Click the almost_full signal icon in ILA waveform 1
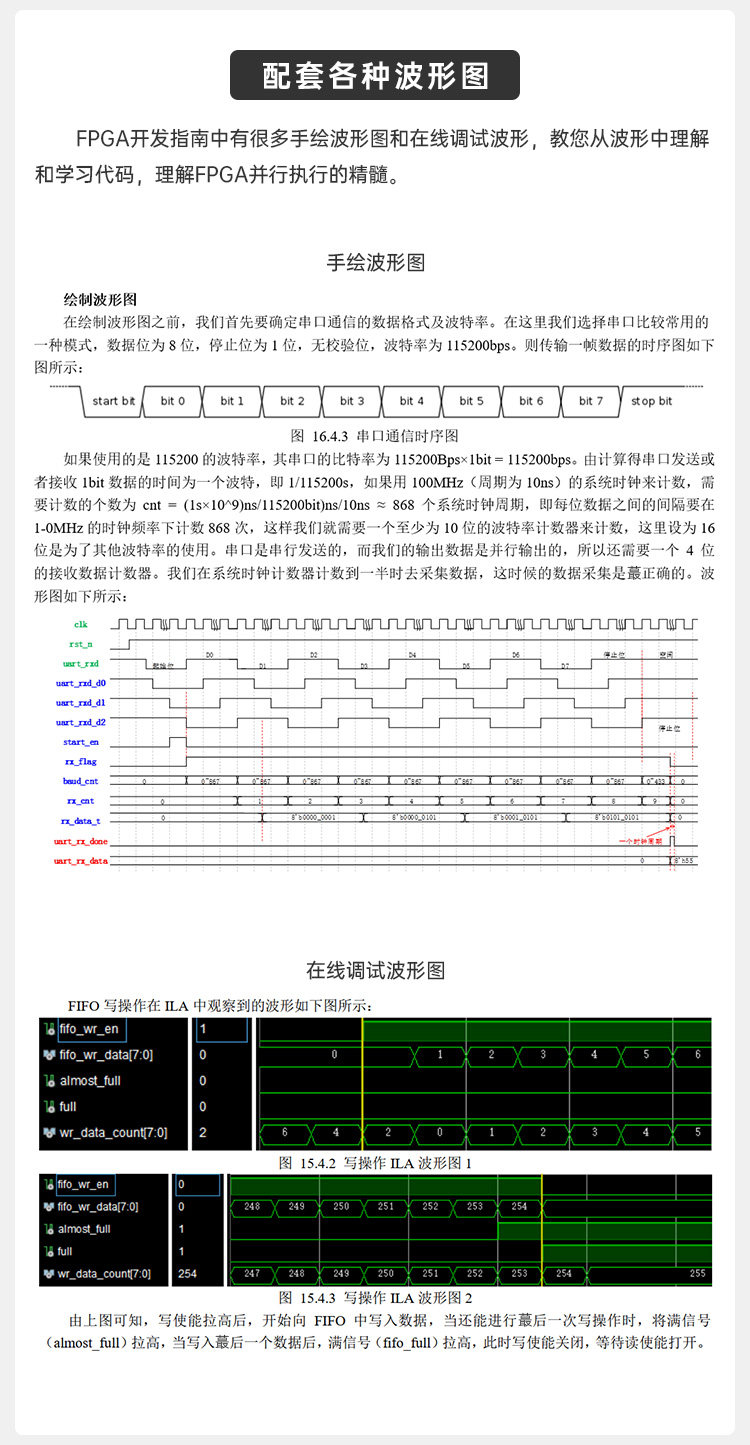This screenshot has height=1445, width=750. (48, 1081)
